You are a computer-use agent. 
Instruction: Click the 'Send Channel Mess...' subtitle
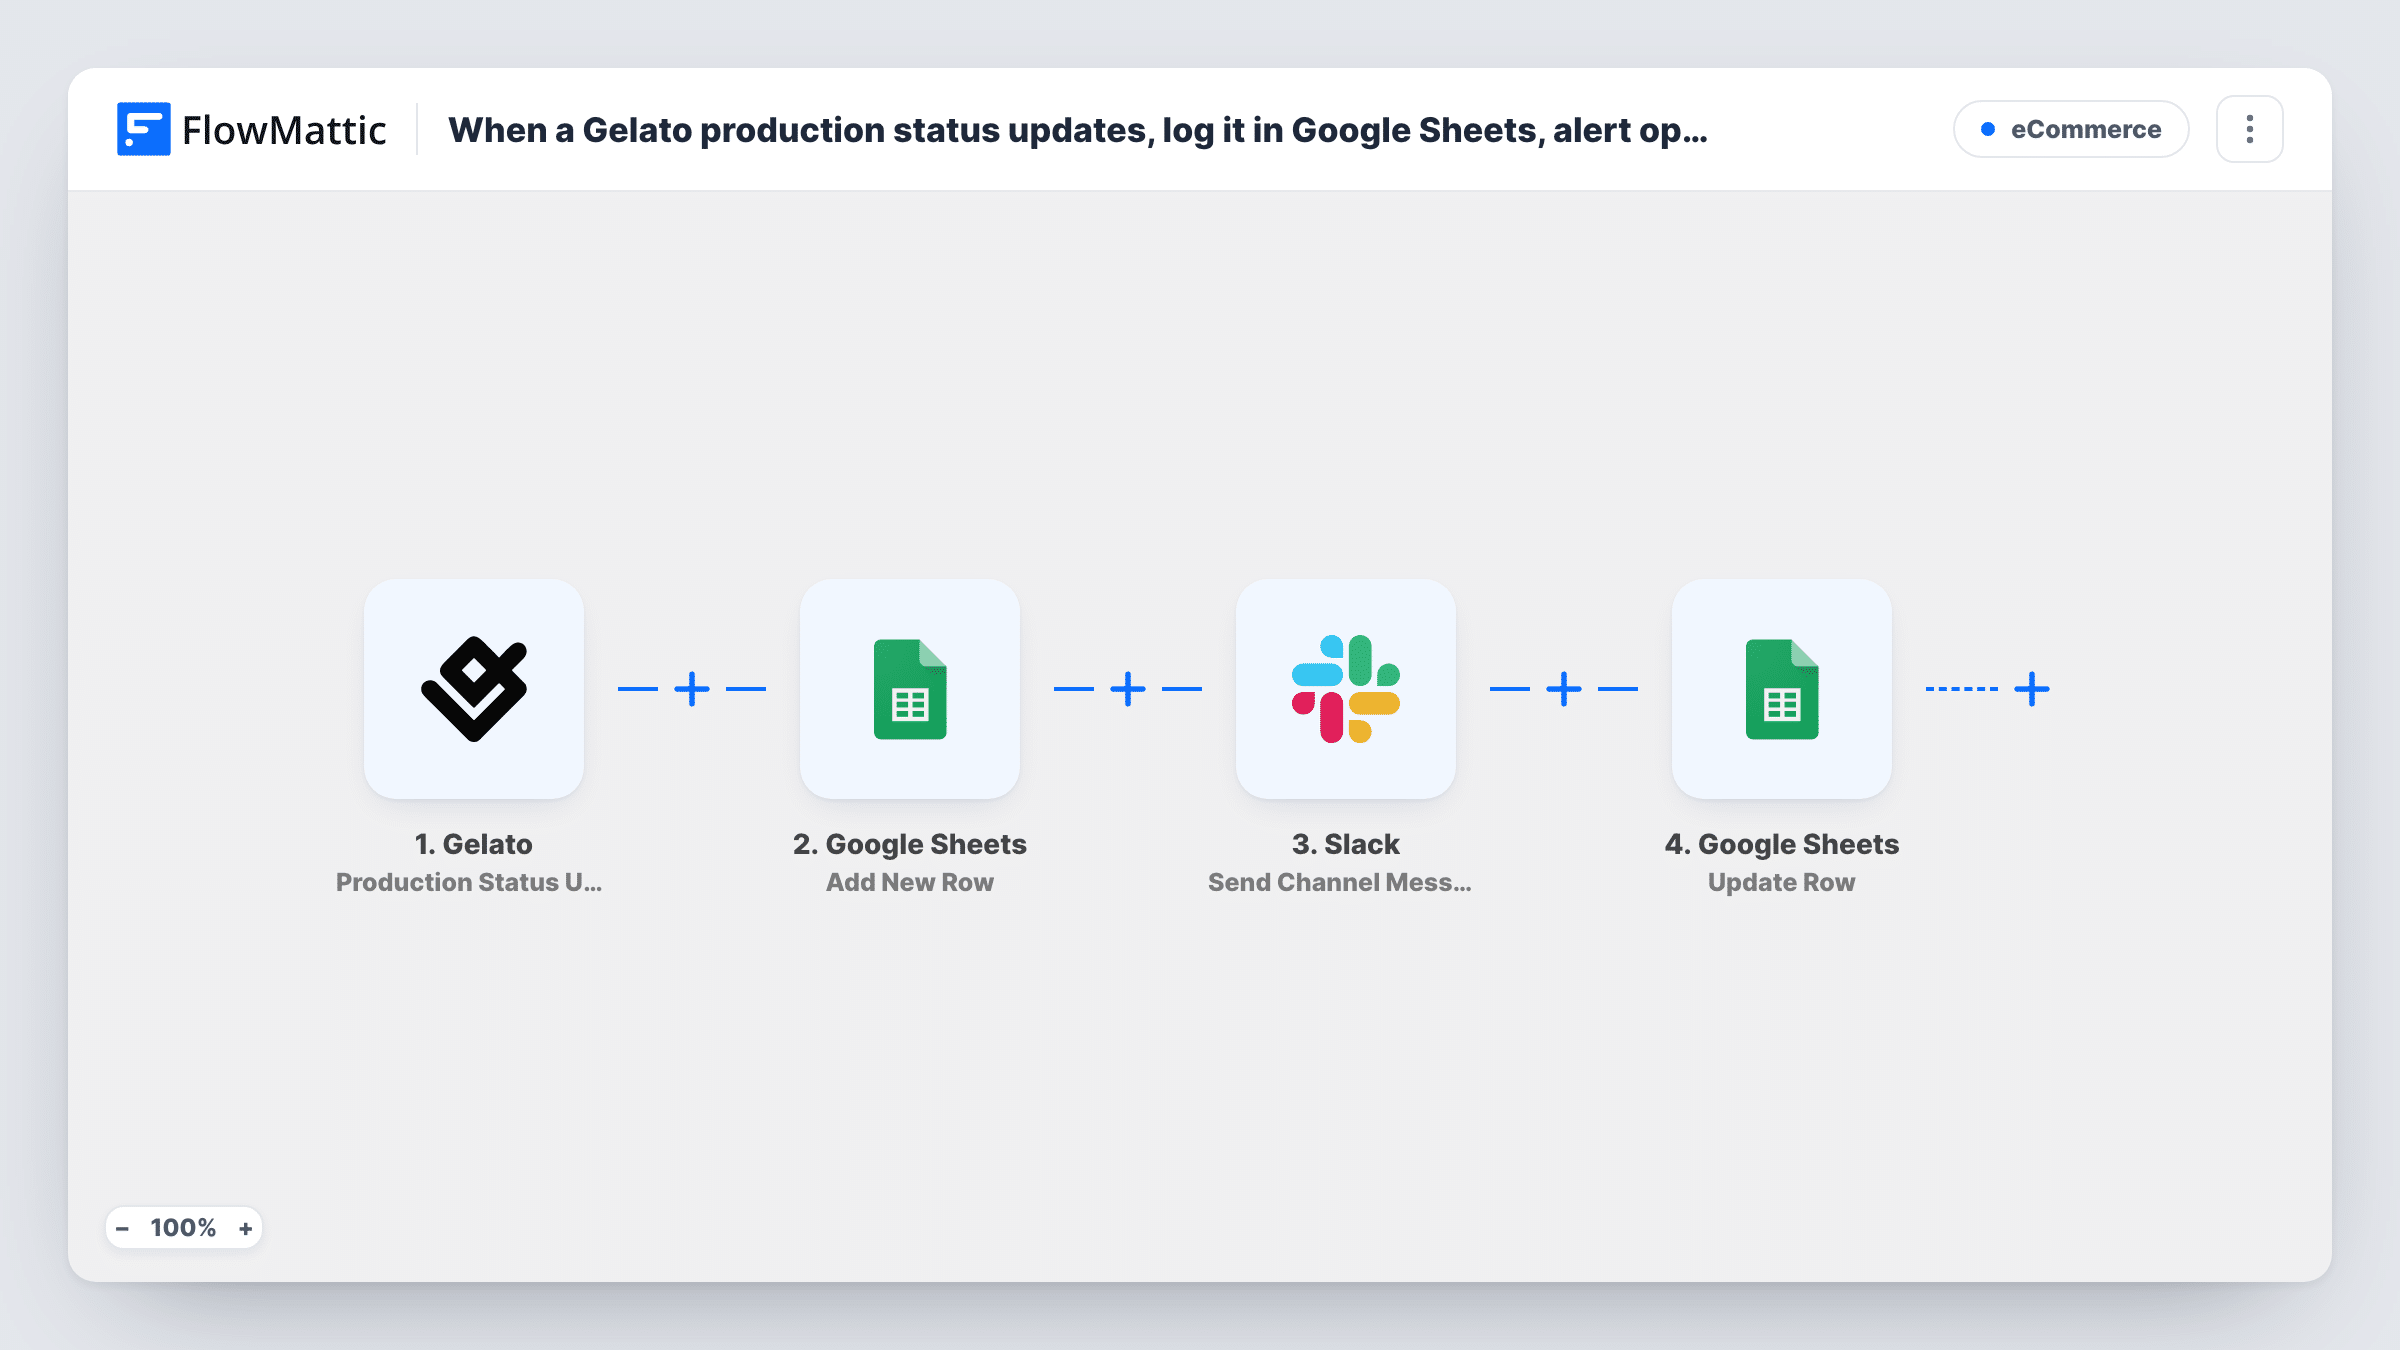pos(1340,882)
